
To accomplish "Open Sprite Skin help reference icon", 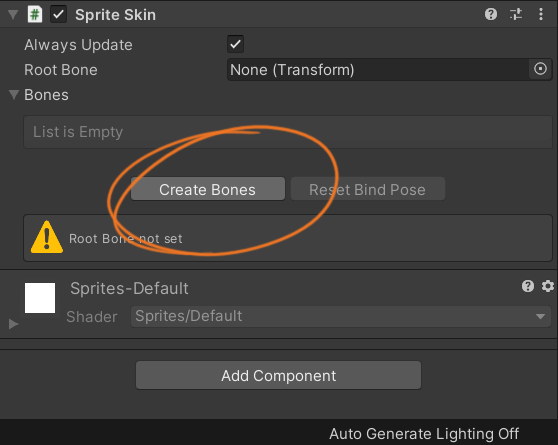I will pos(491,14).
